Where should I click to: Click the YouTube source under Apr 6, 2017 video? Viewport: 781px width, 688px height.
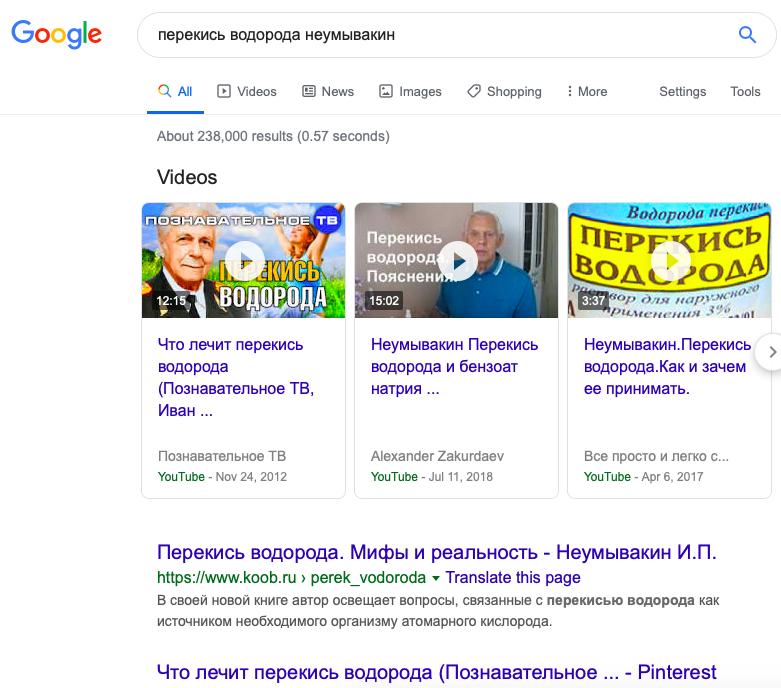607,477
